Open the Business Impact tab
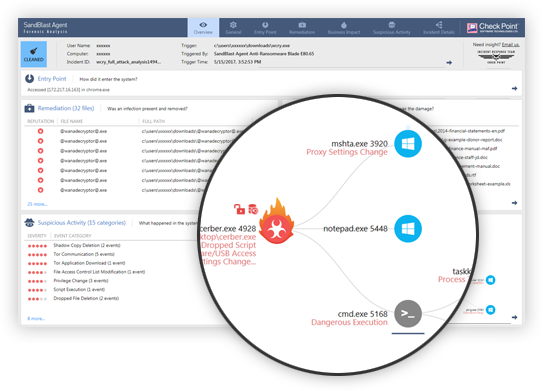The height and width of the screenshot is (391, 543). pos(344,28)
